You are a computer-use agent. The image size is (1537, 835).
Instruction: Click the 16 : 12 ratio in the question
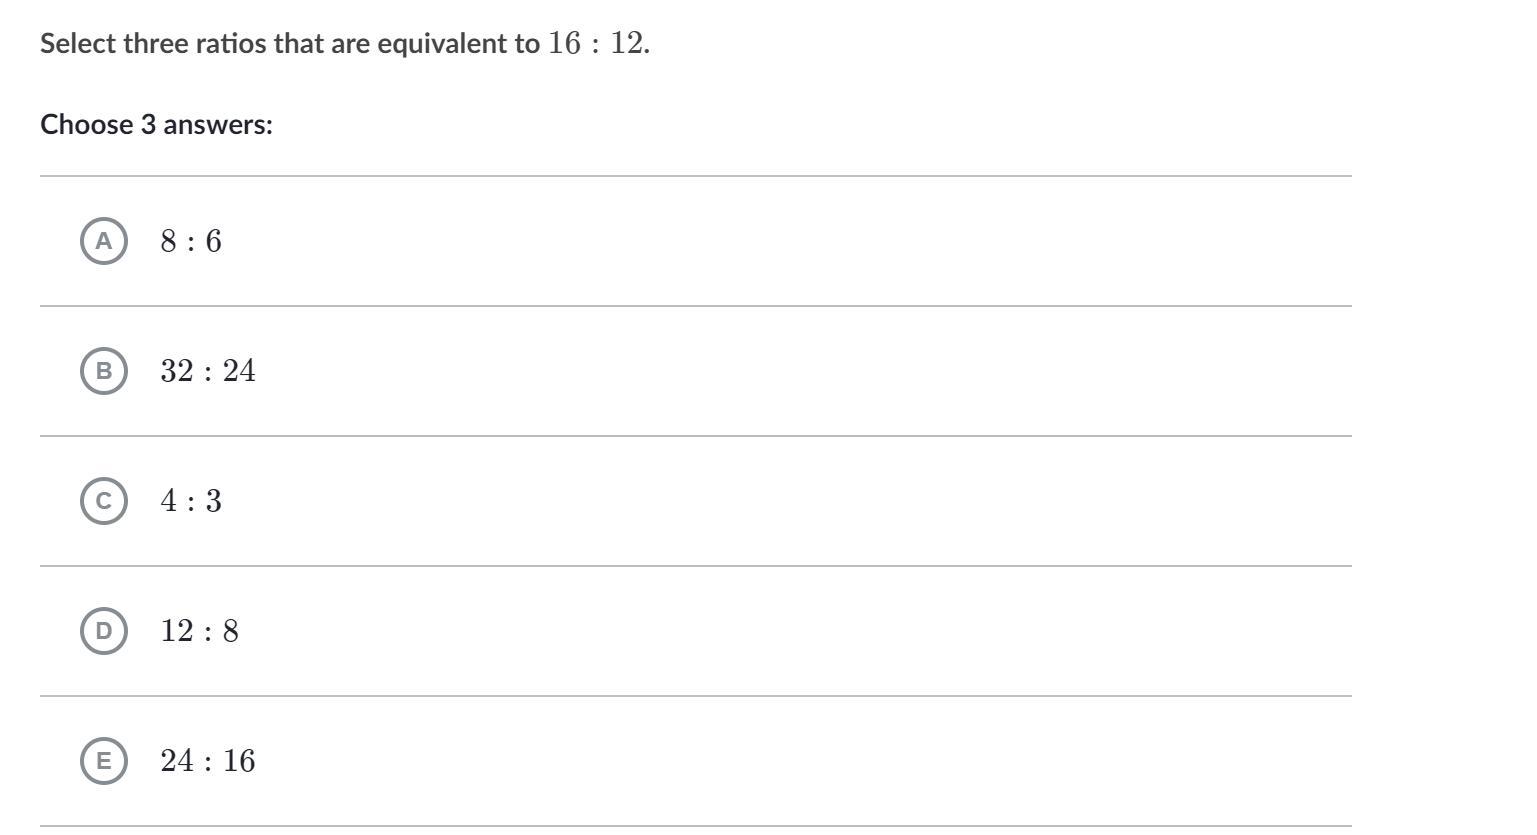click(x=595, y=43)
